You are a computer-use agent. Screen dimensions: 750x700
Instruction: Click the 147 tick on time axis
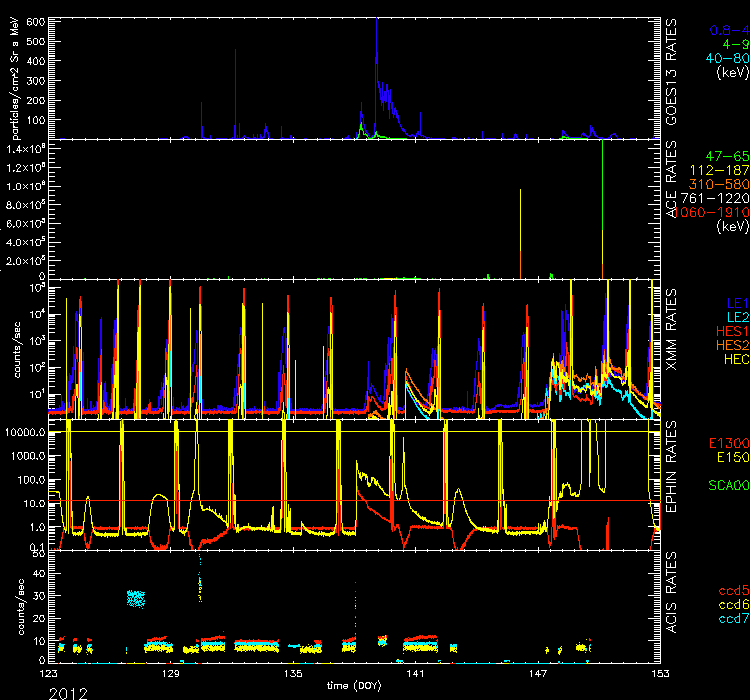click(538, 675)
